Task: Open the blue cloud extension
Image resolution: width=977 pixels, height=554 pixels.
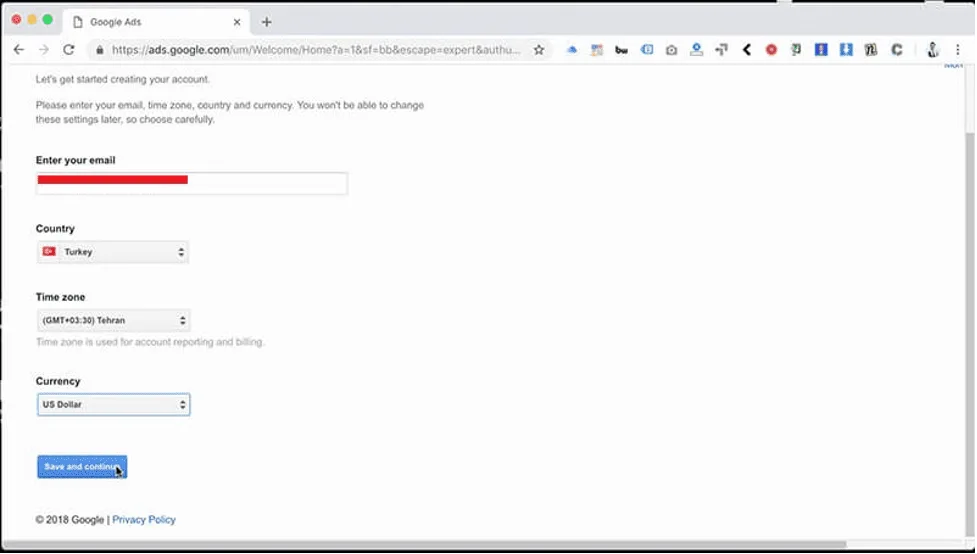Action: 571,50
